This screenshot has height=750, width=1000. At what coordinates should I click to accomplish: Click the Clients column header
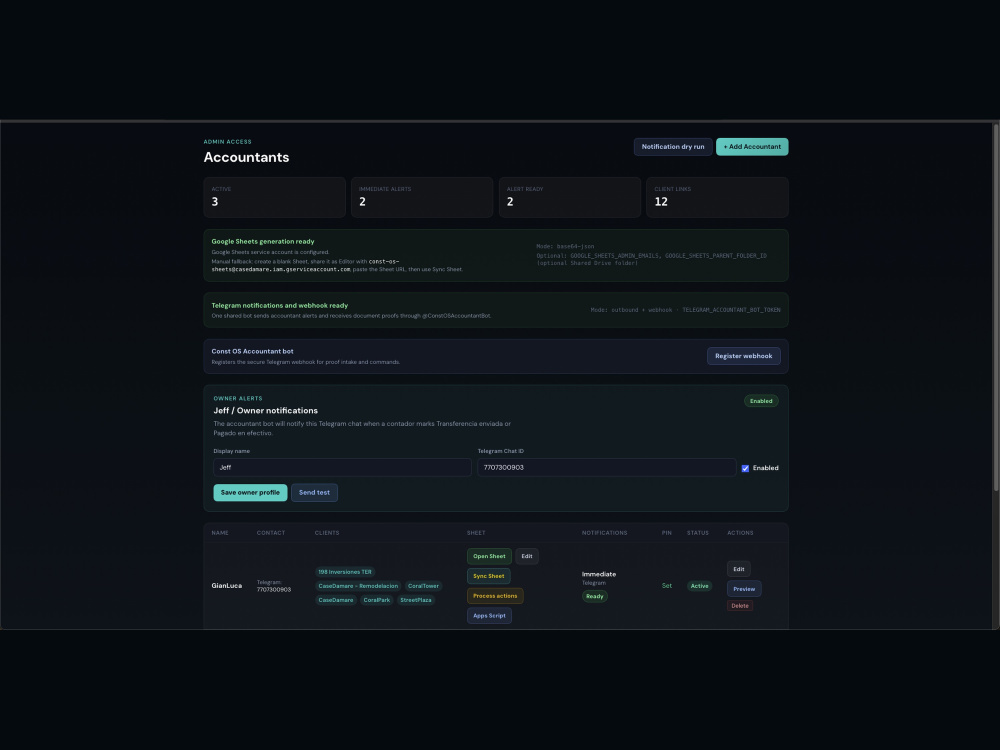point(327,533)
